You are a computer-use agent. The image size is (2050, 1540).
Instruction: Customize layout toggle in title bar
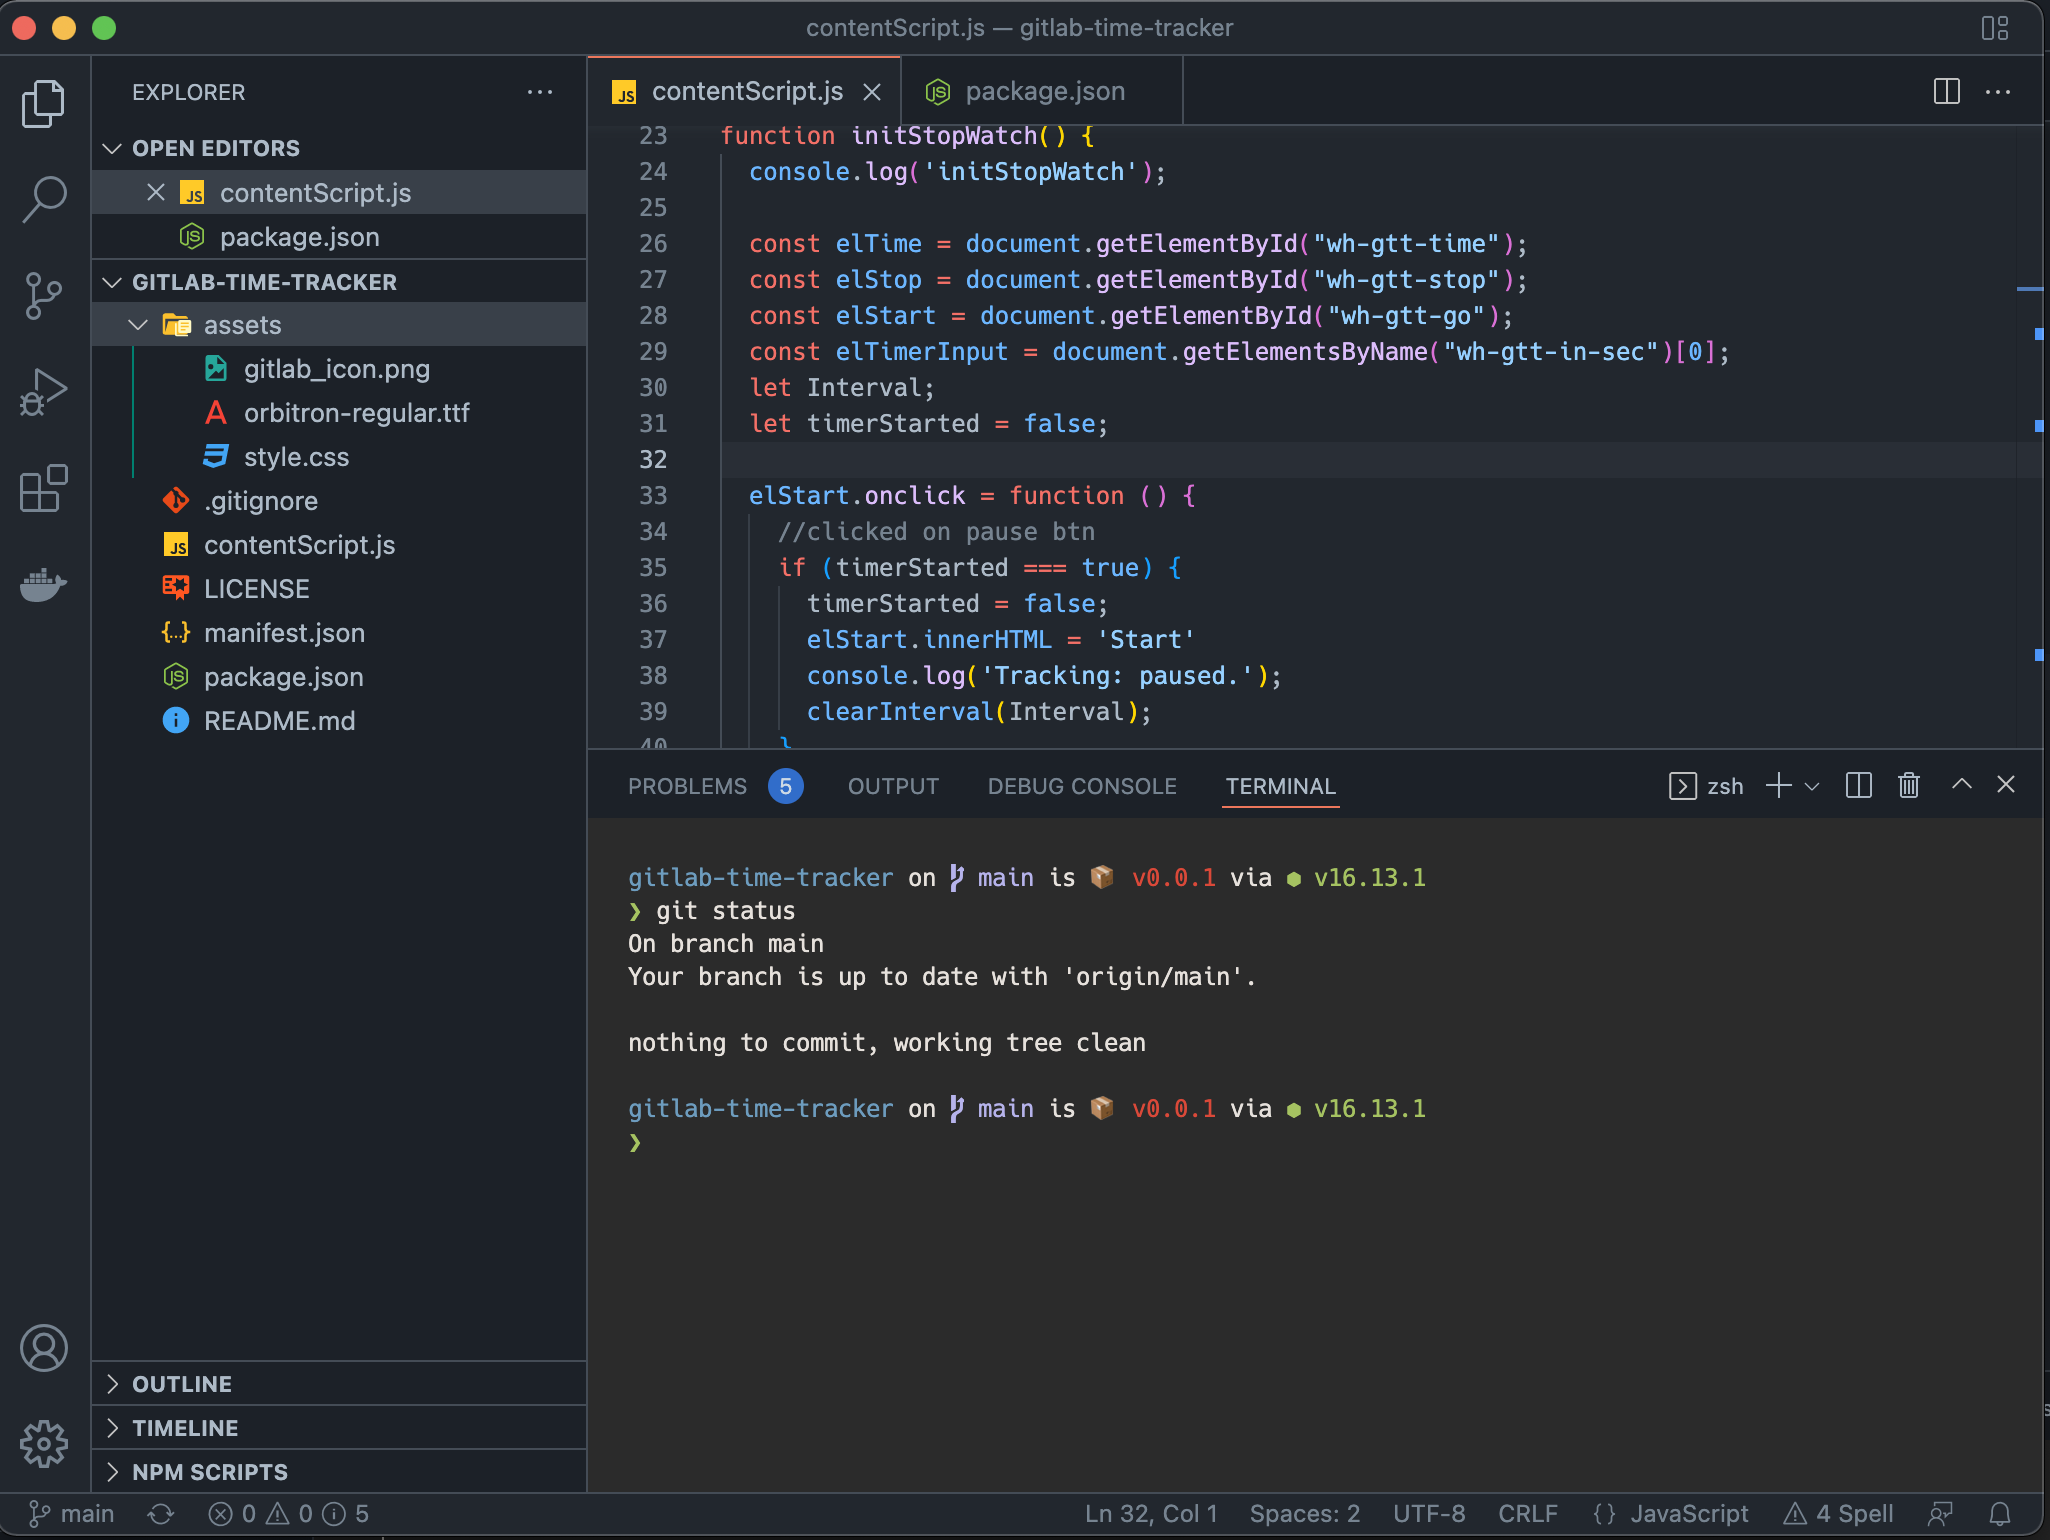coord(1994,28)
